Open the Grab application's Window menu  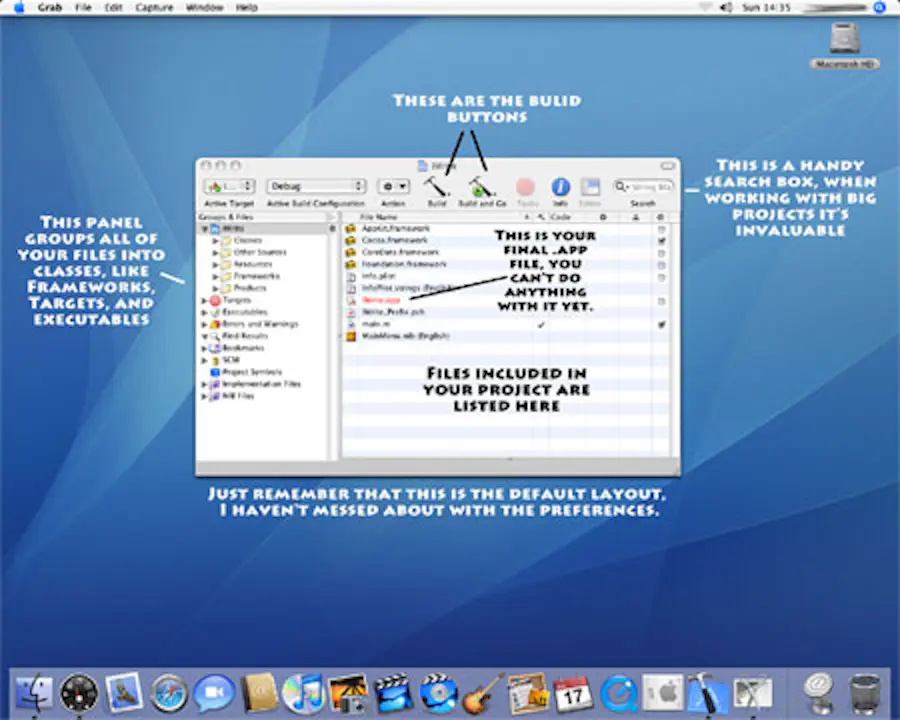coord(204,7)
